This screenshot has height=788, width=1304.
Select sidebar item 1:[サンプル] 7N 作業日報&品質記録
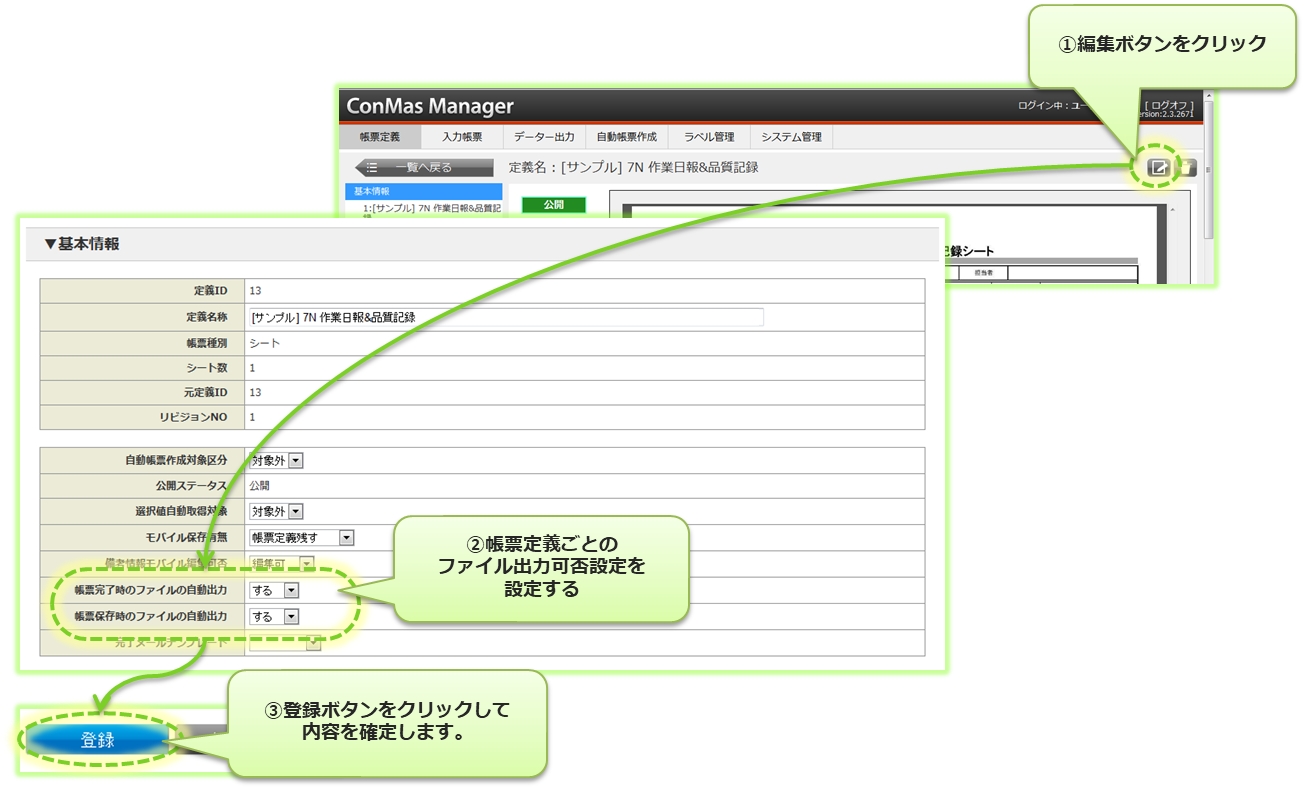pyautogui.click(x=431, y=209)
